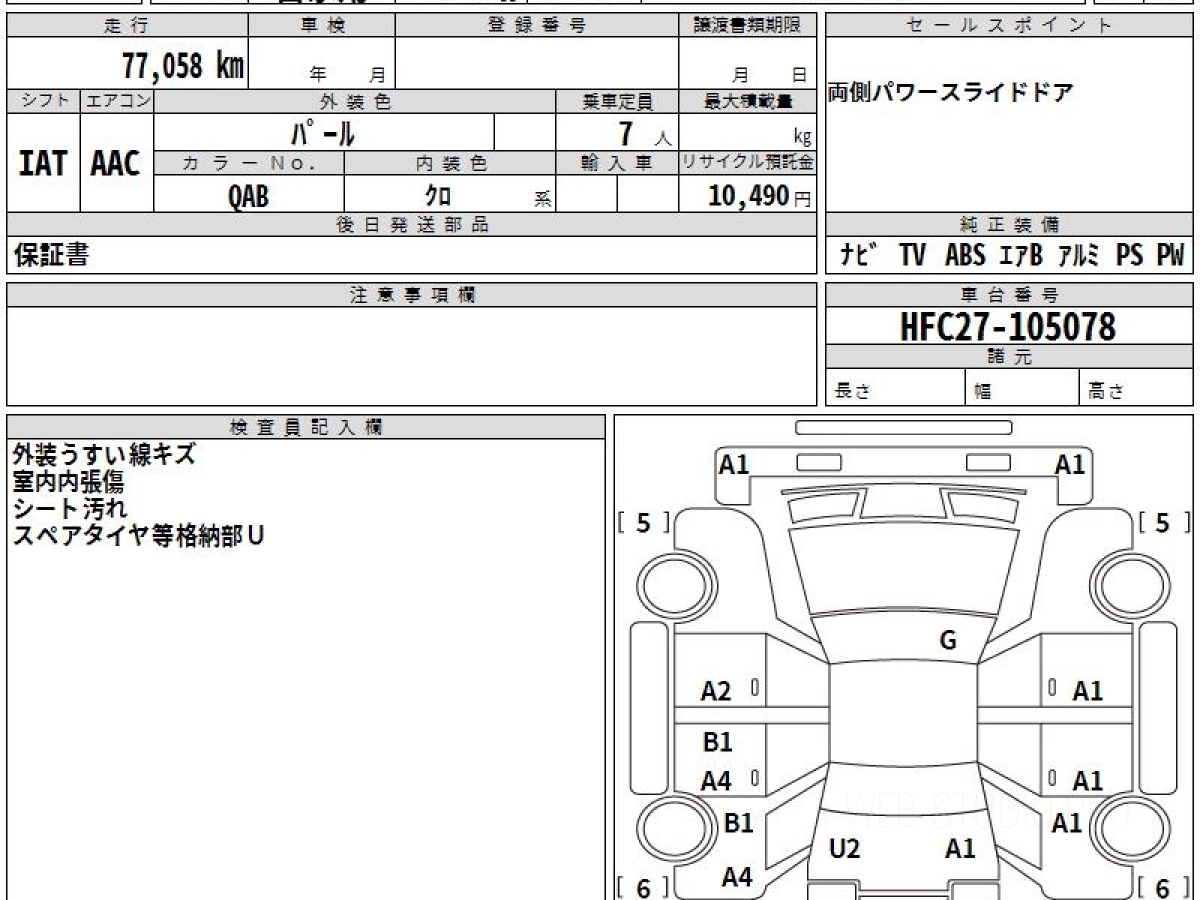Viewport: 1200px width, 900px height.
Task: Click the G mark on the windshield
Action: click(x=948, y=641)
